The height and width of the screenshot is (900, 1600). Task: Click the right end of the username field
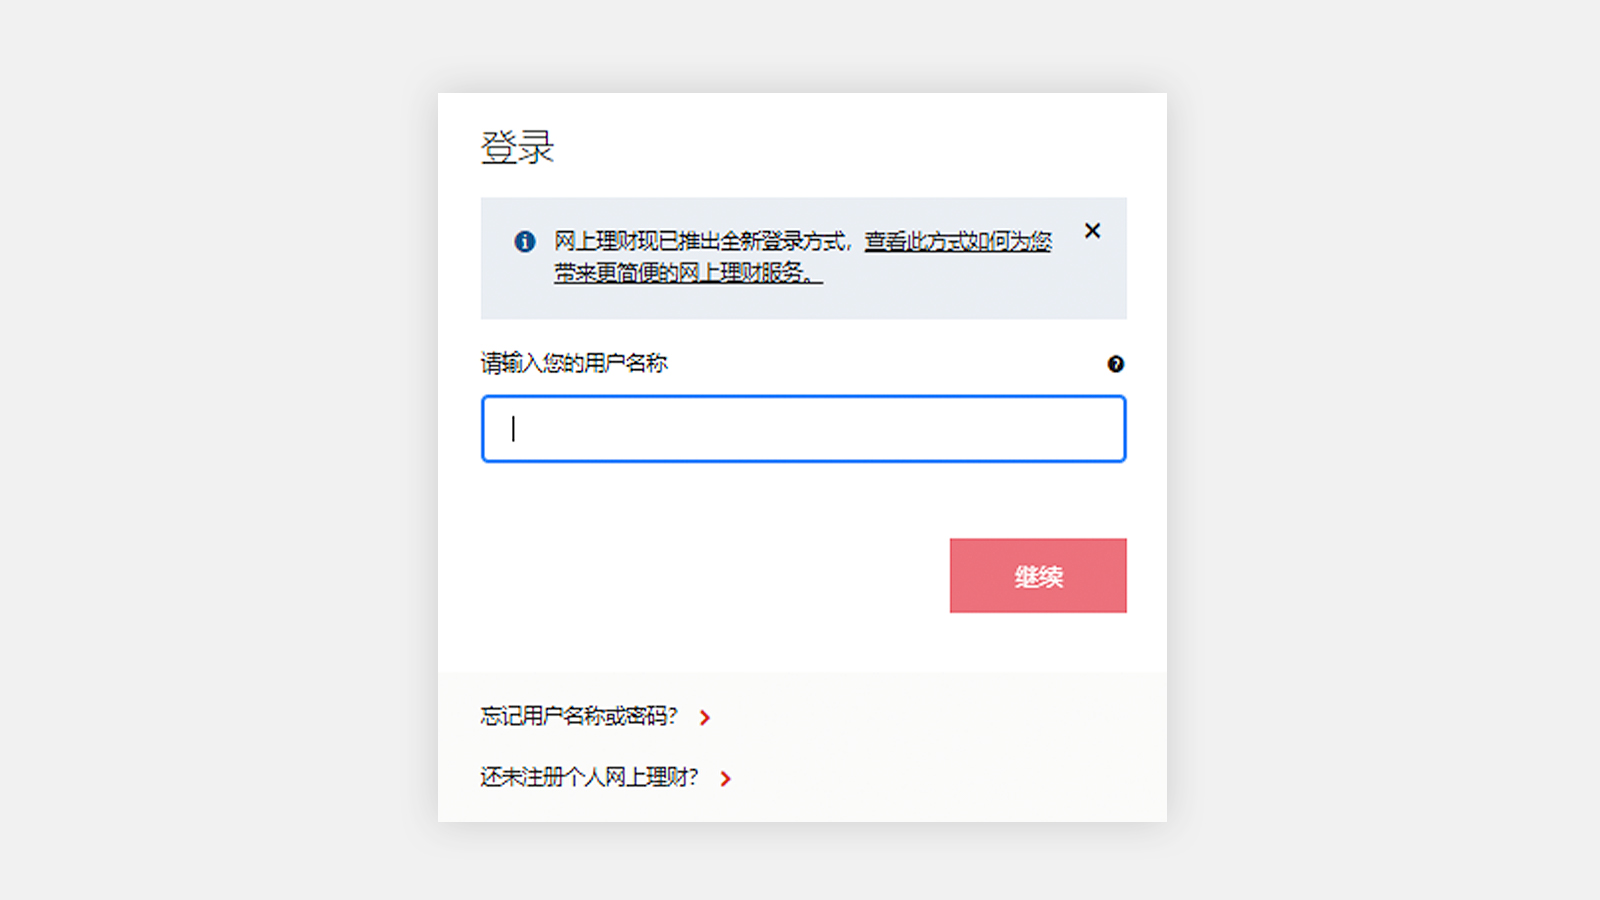[1100, 429]
